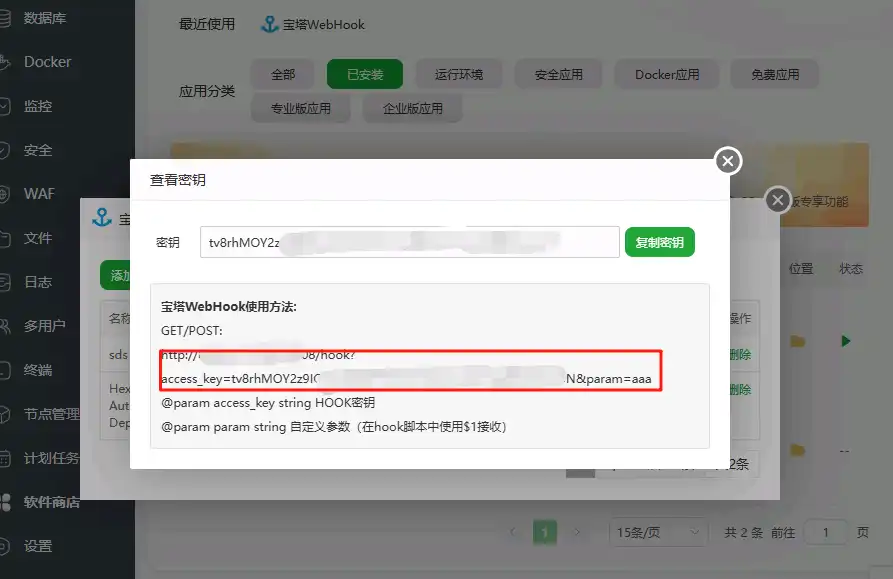Close the 查看密钥 dialog
The width and height of the screenshot is (893, 579).
point(727,160)
